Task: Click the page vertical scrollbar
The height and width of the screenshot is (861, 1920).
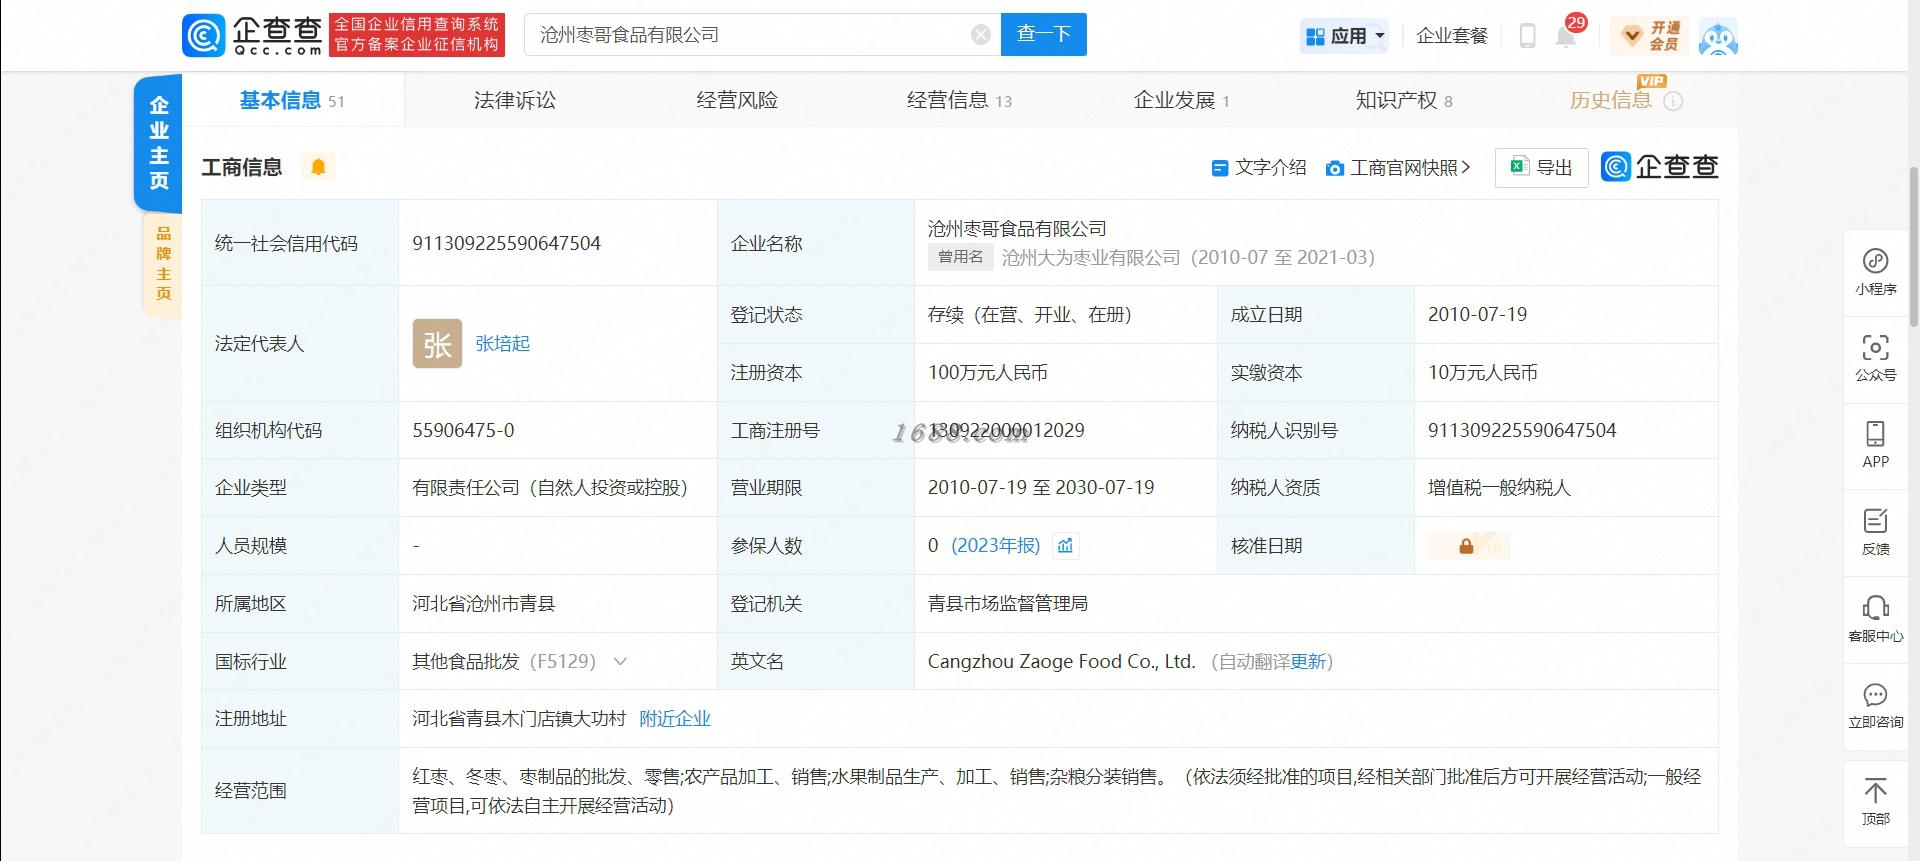Action: 1914,245
